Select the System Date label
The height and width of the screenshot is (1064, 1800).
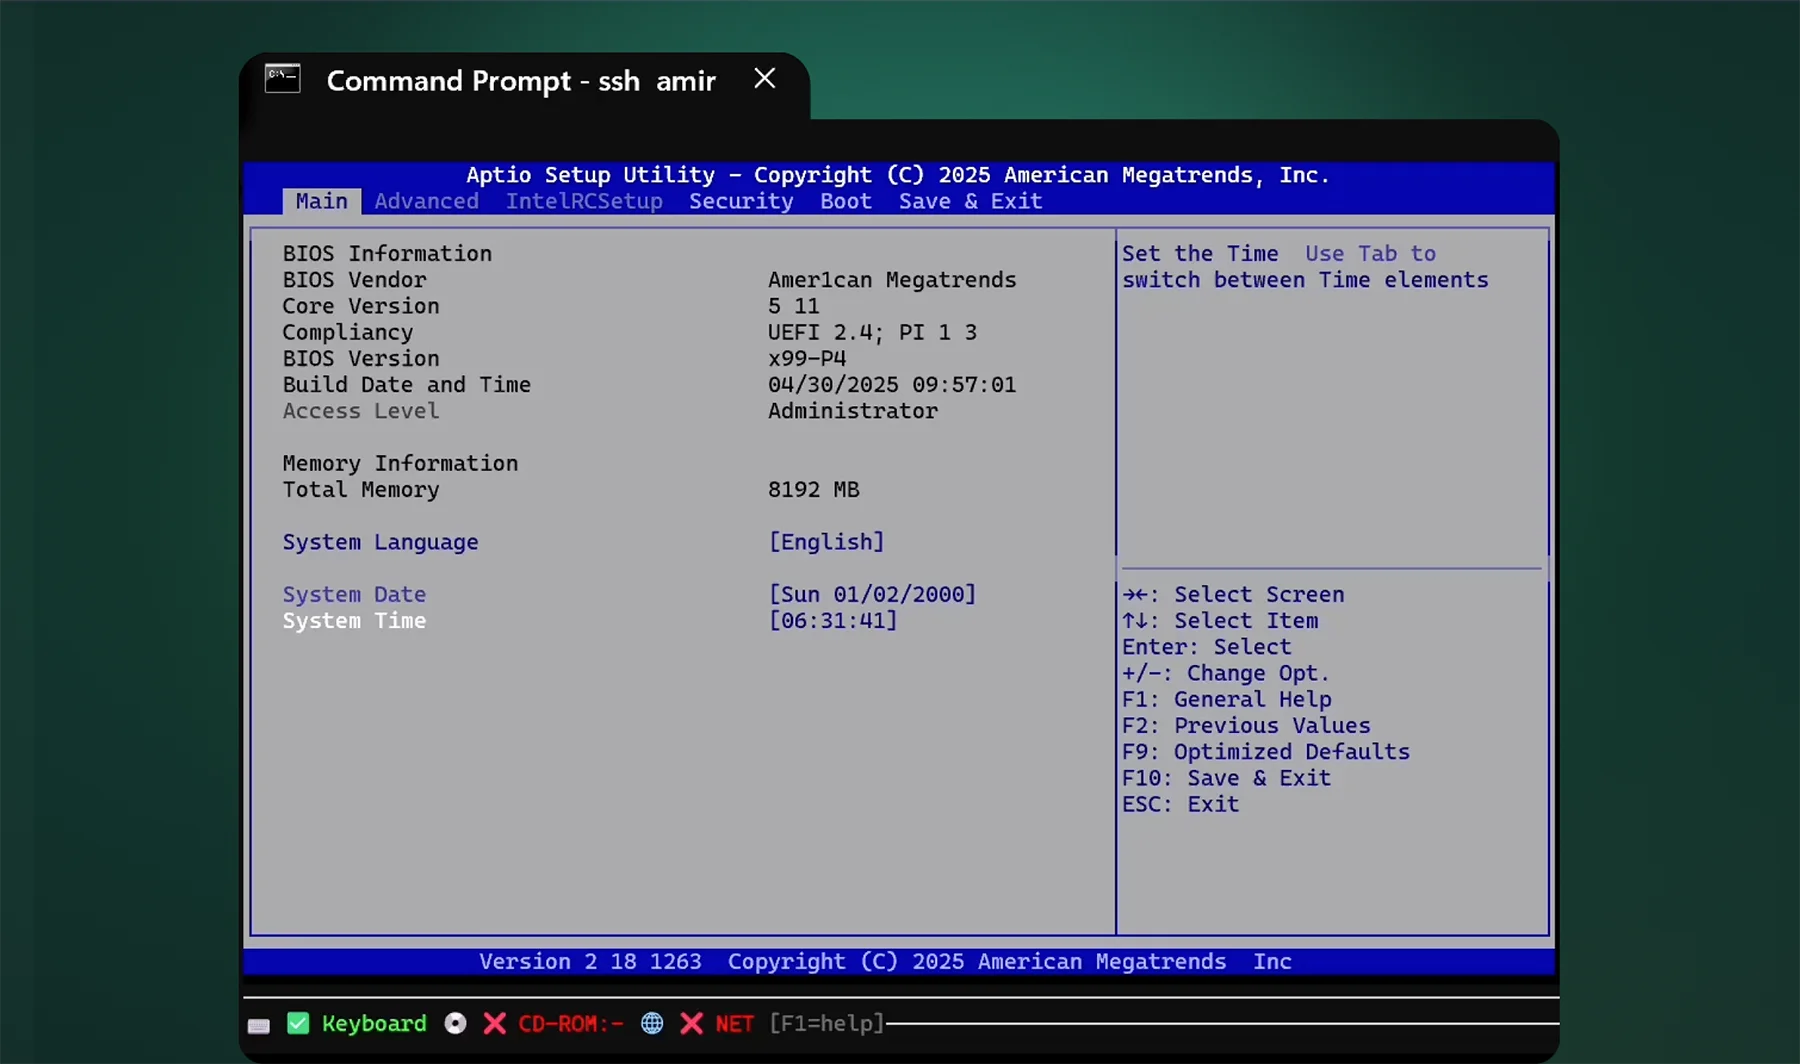354,594
